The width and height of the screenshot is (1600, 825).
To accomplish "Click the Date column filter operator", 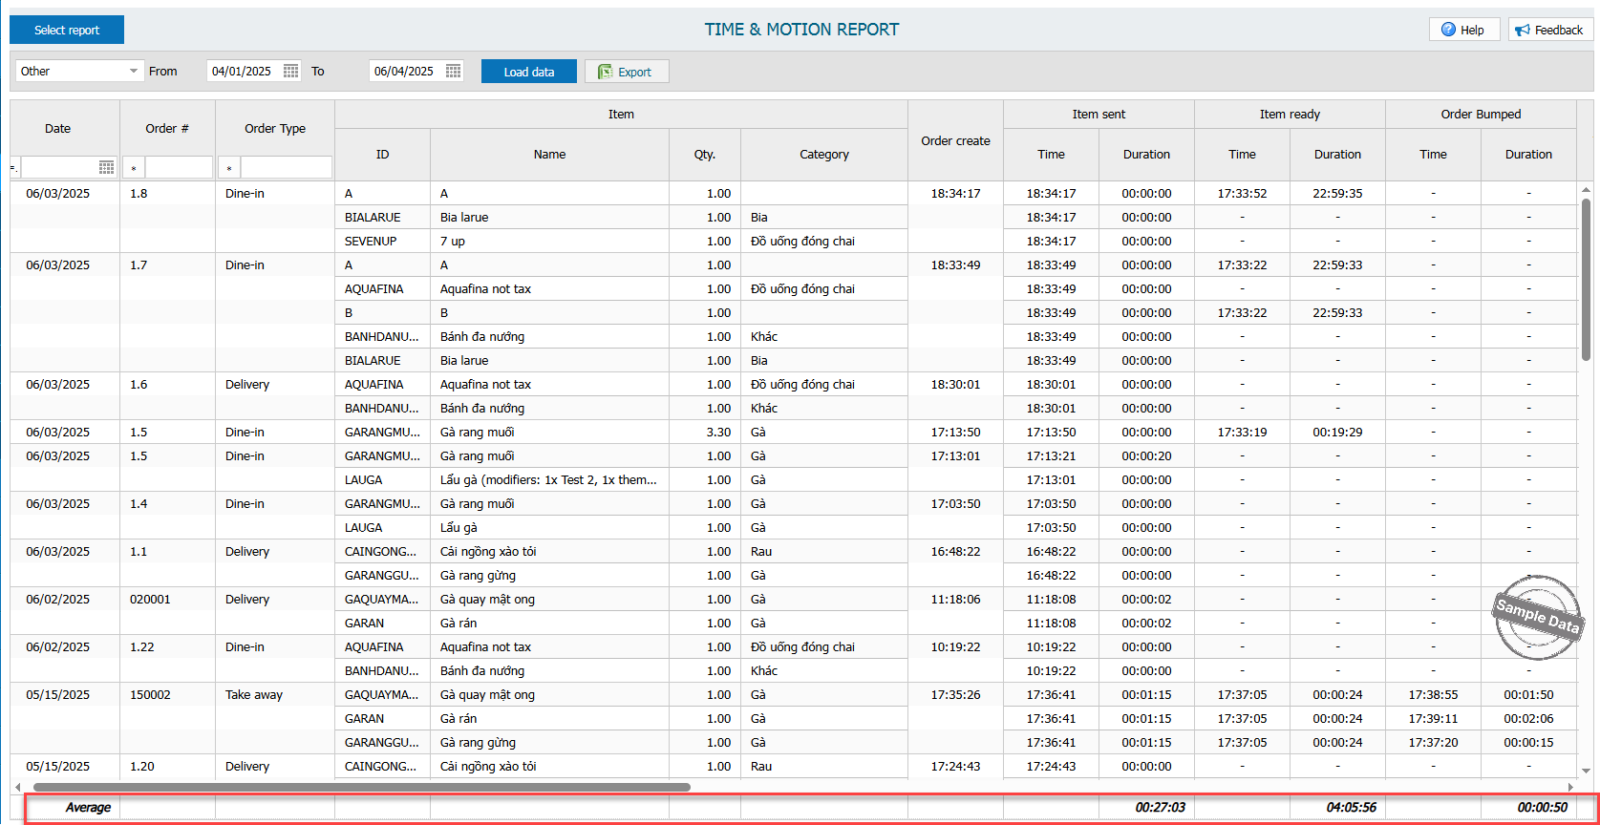I will [15, 167].
